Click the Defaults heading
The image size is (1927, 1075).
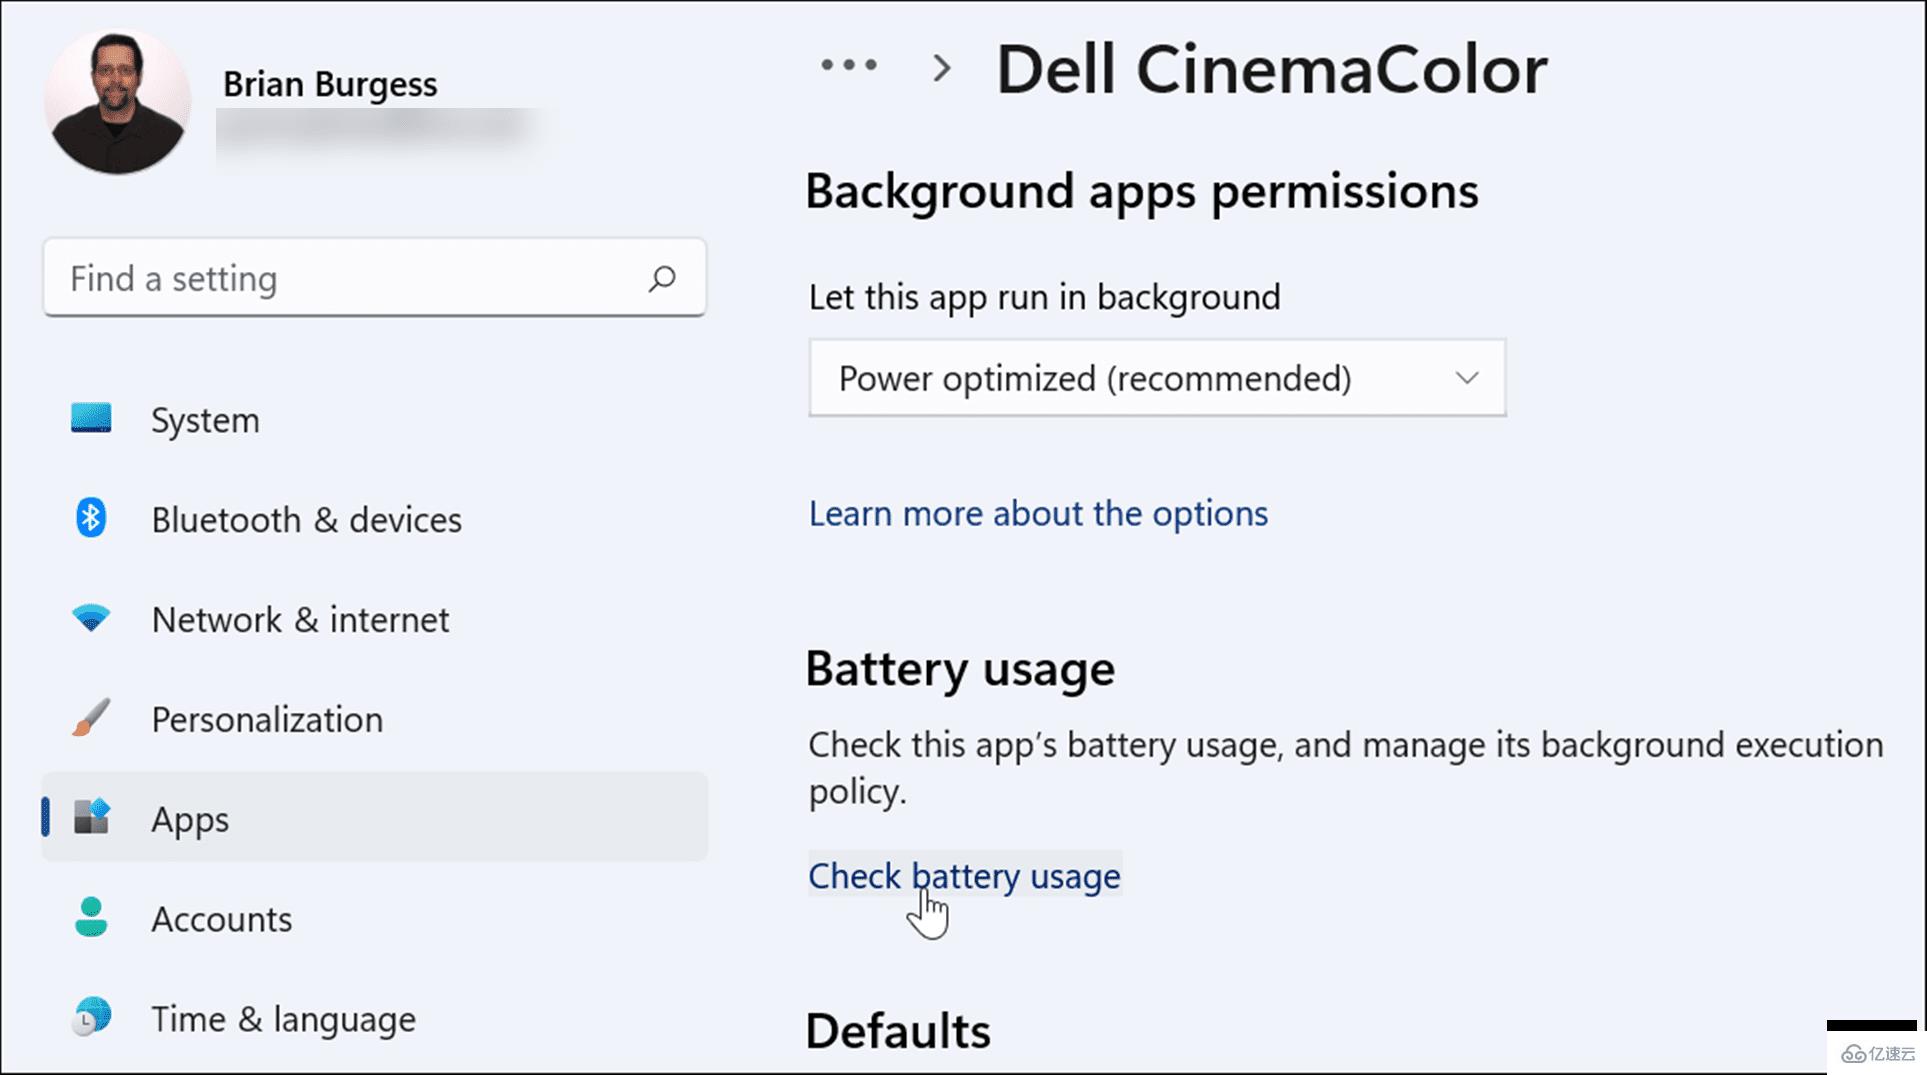898,1031
